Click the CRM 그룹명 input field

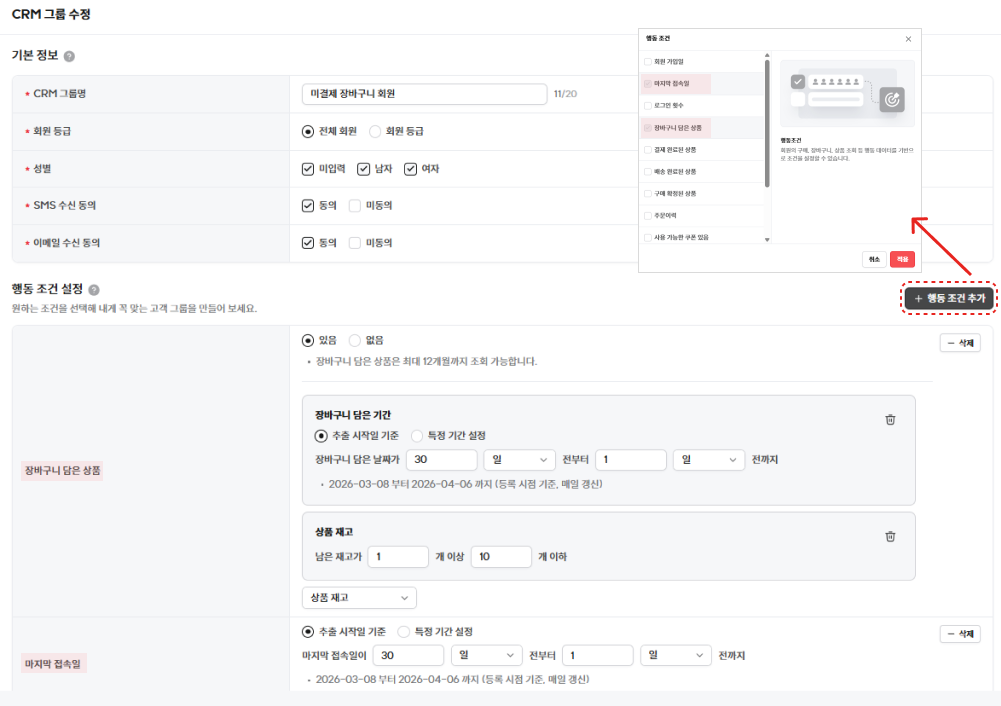[424, 93]
